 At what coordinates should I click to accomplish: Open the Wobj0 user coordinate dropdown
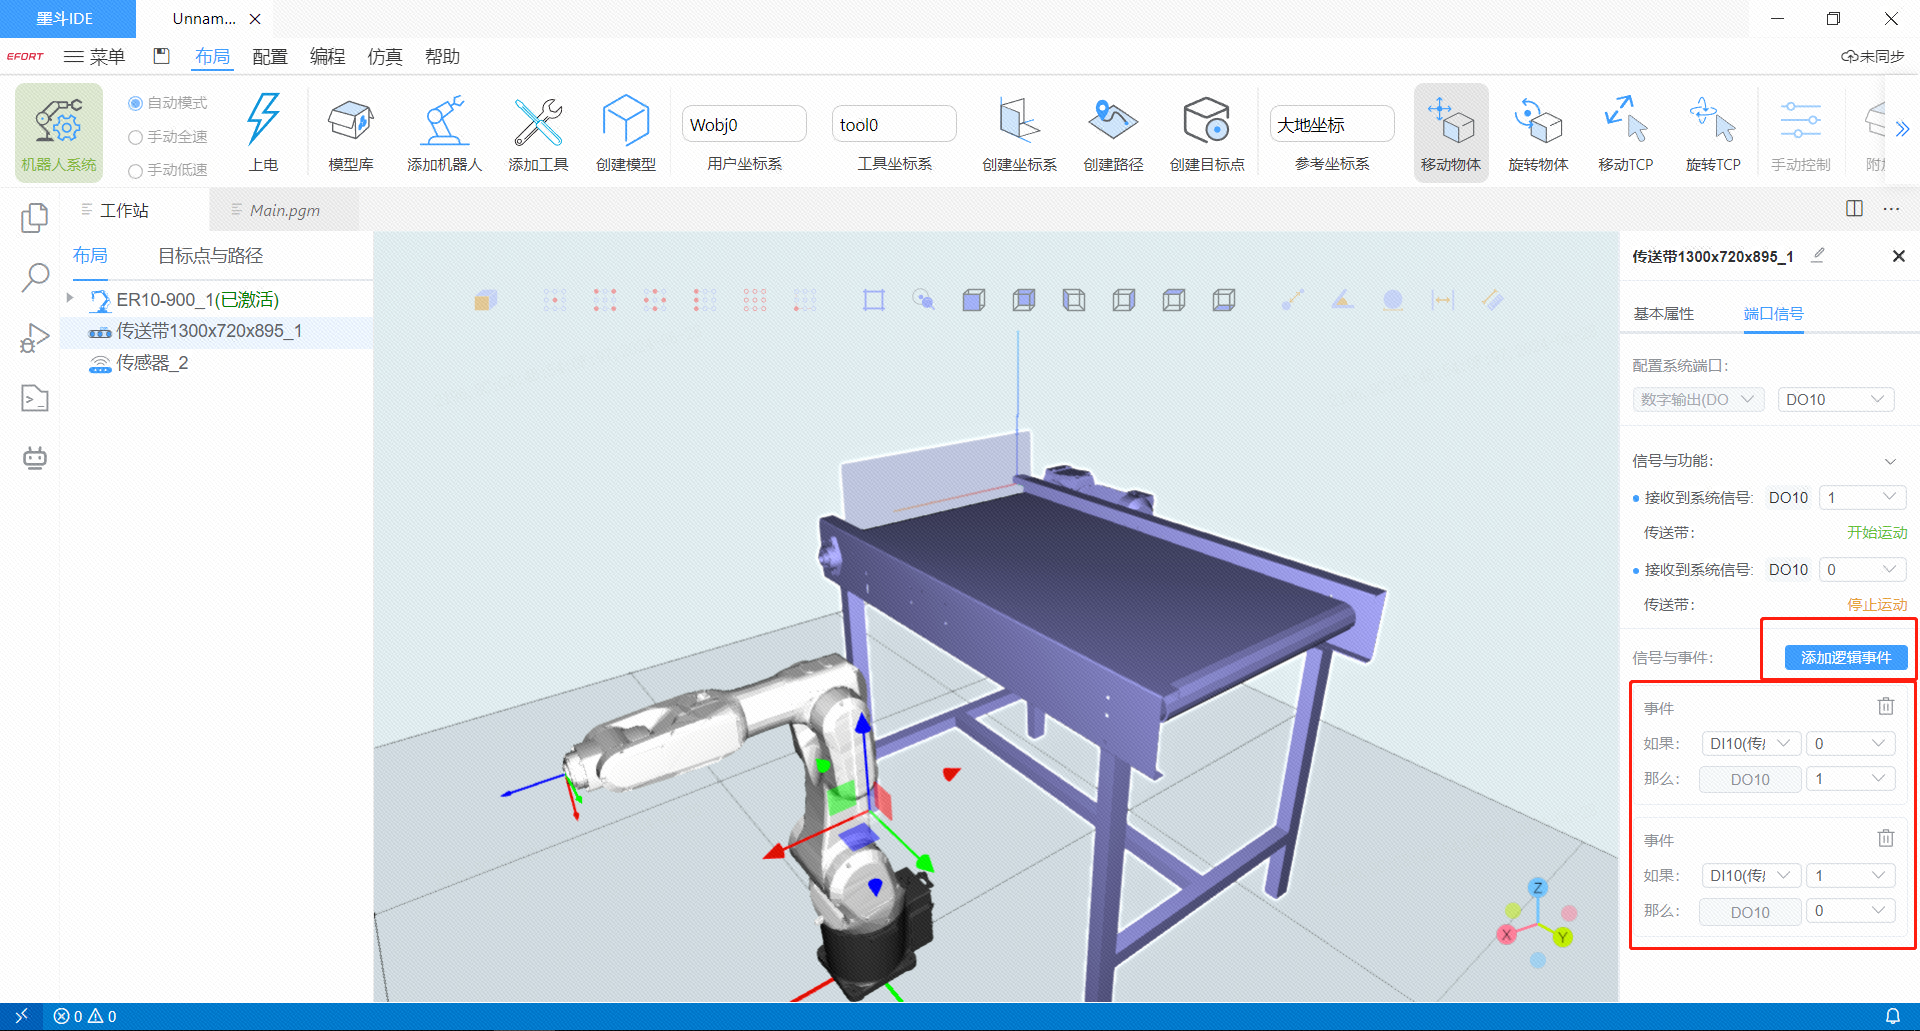tap(744, 124)
